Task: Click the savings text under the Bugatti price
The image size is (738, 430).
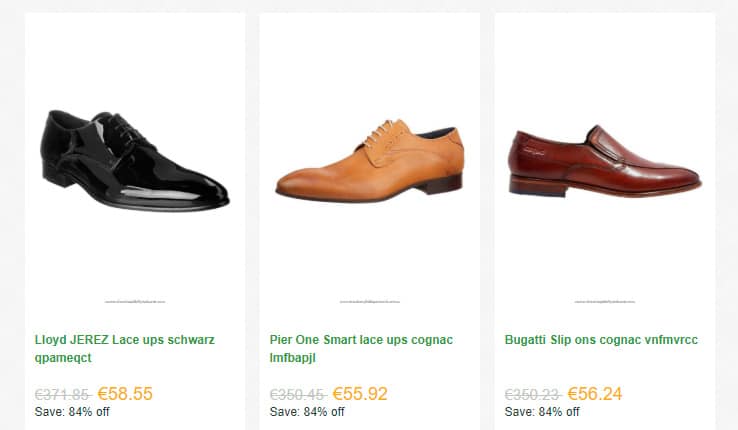Action: pos(542,412)
